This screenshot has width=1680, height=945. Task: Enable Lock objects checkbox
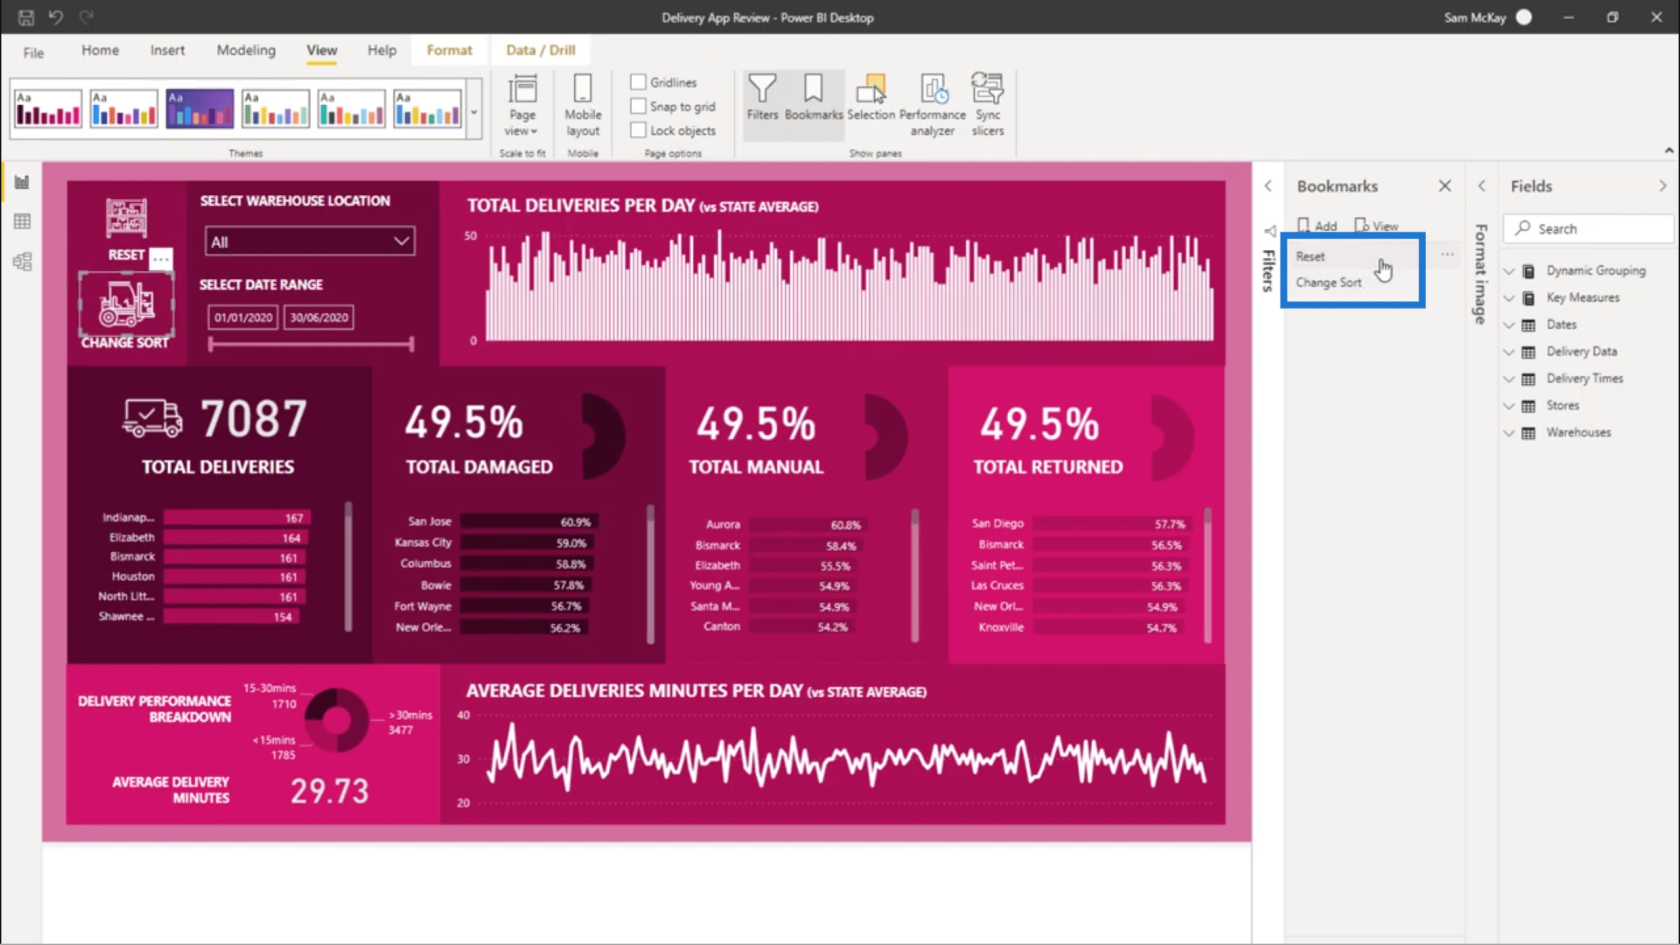pyautogui.click(x=638, y=130)
